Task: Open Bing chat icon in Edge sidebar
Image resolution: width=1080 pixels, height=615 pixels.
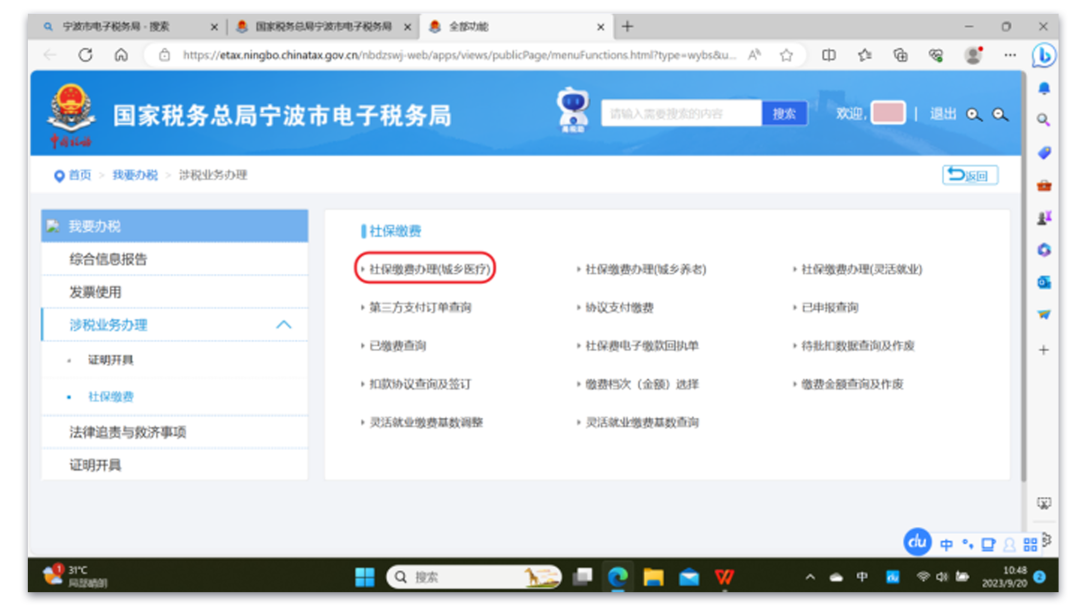Action: click(1043, 55)
